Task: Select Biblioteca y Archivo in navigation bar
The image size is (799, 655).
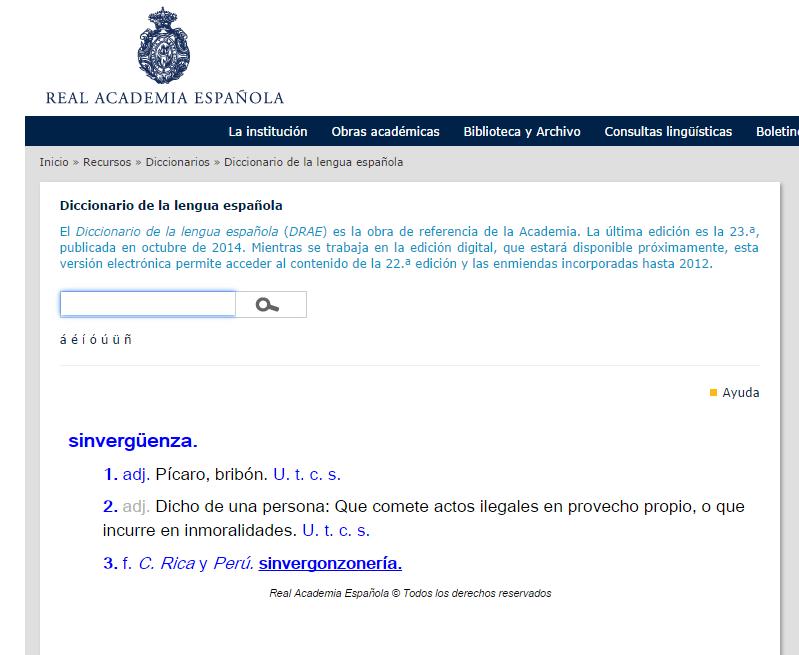Action: tap(521, 132)
